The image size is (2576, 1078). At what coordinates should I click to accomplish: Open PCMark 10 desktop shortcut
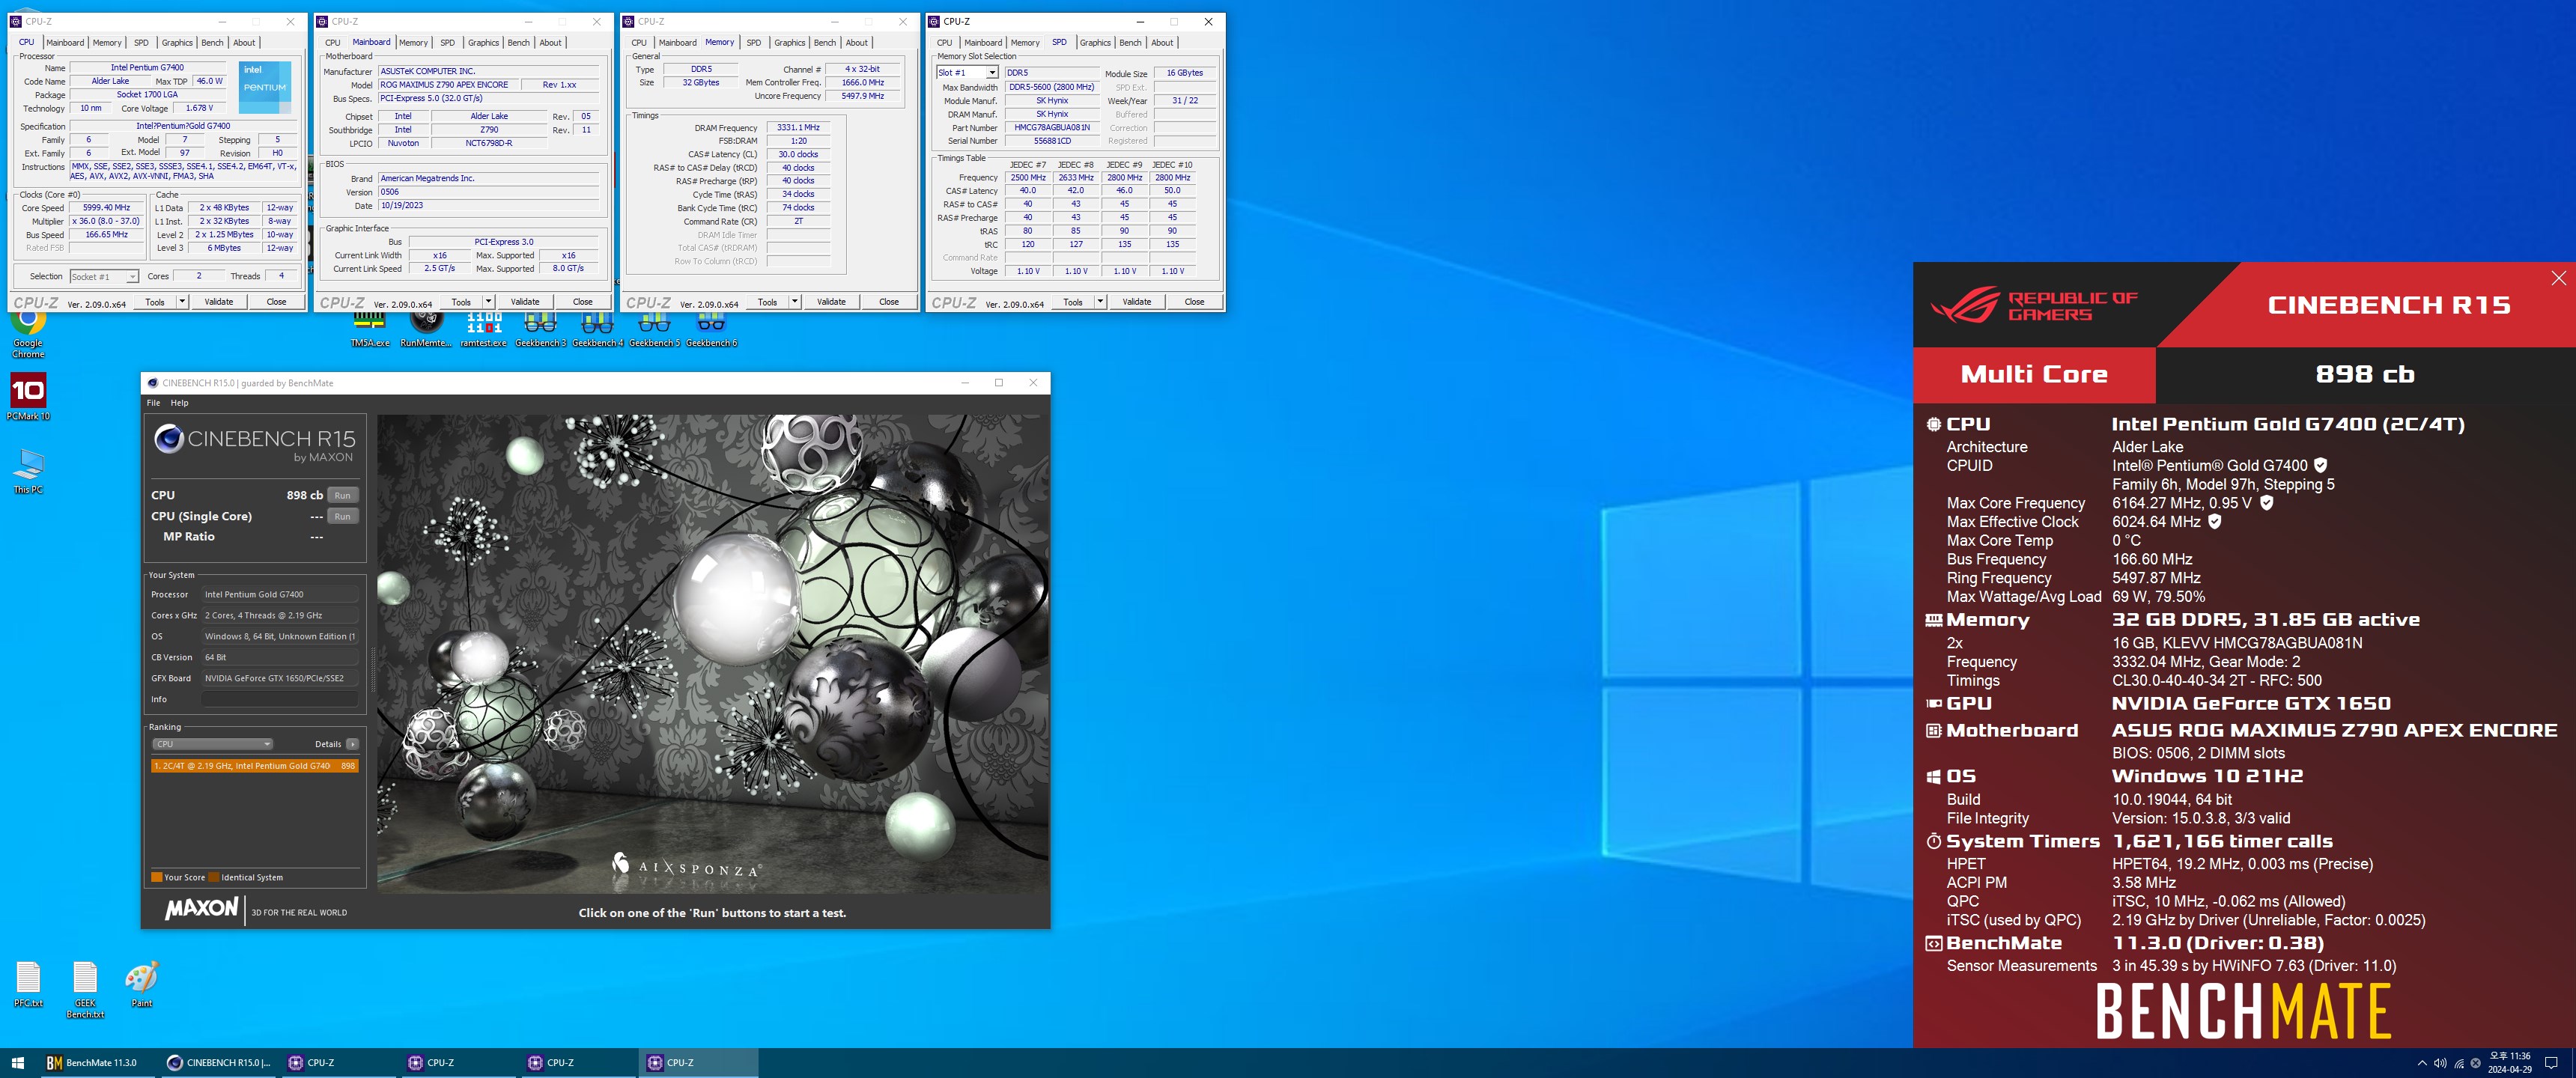[x=28, y=397]
